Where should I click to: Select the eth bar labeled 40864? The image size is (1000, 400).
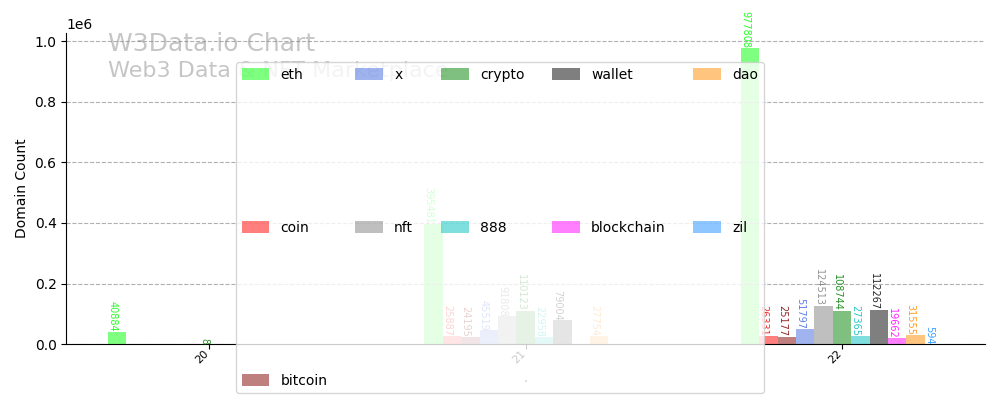pos(117,338)
